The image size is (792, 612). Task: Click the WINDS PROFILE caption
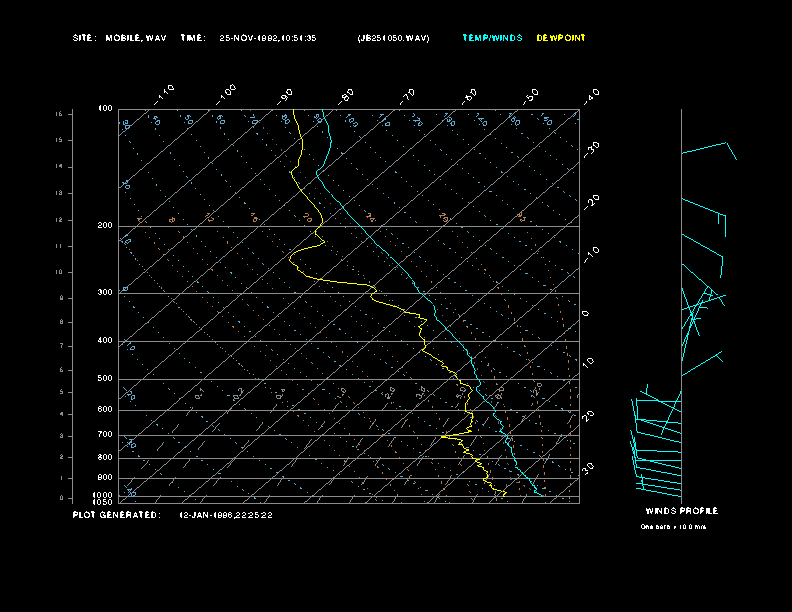(681, 511)
